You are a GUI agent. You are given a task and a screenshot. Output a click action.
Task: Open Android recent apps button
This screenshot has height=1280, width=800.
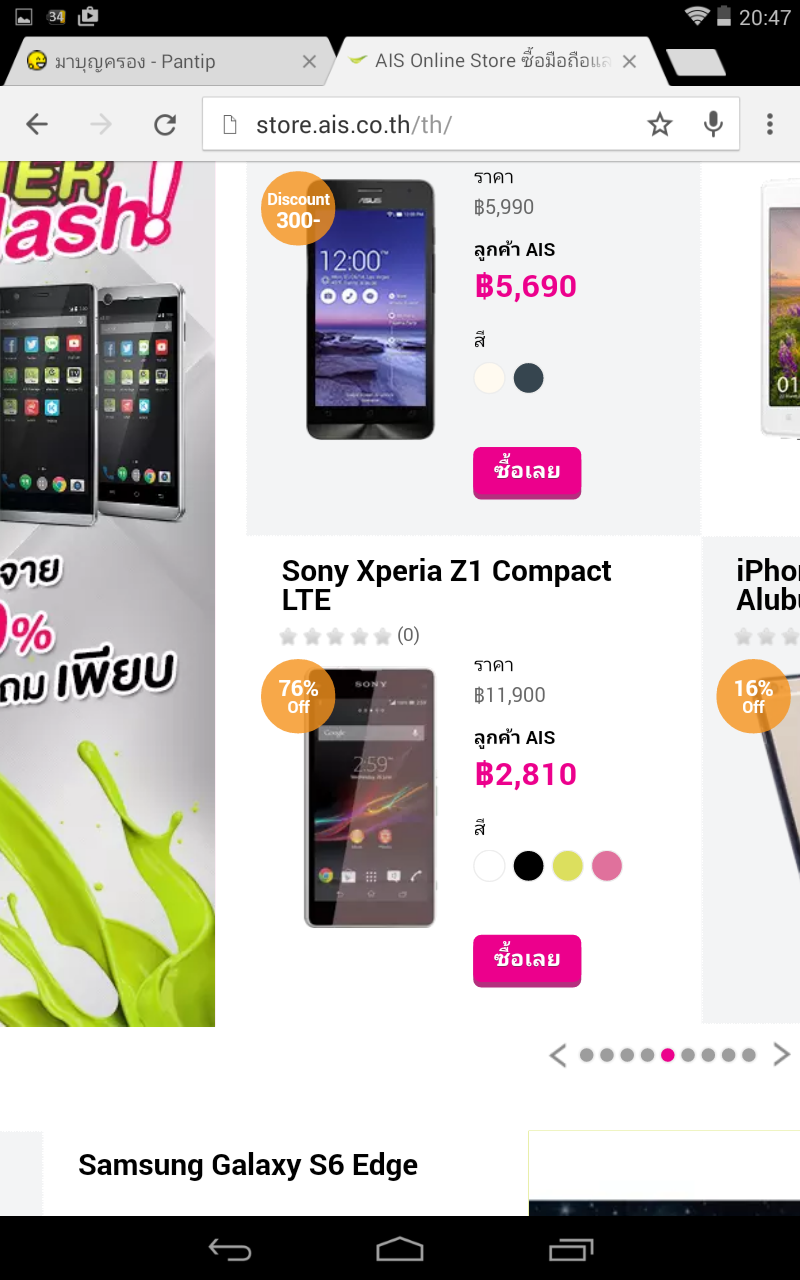coord(571,1249)
